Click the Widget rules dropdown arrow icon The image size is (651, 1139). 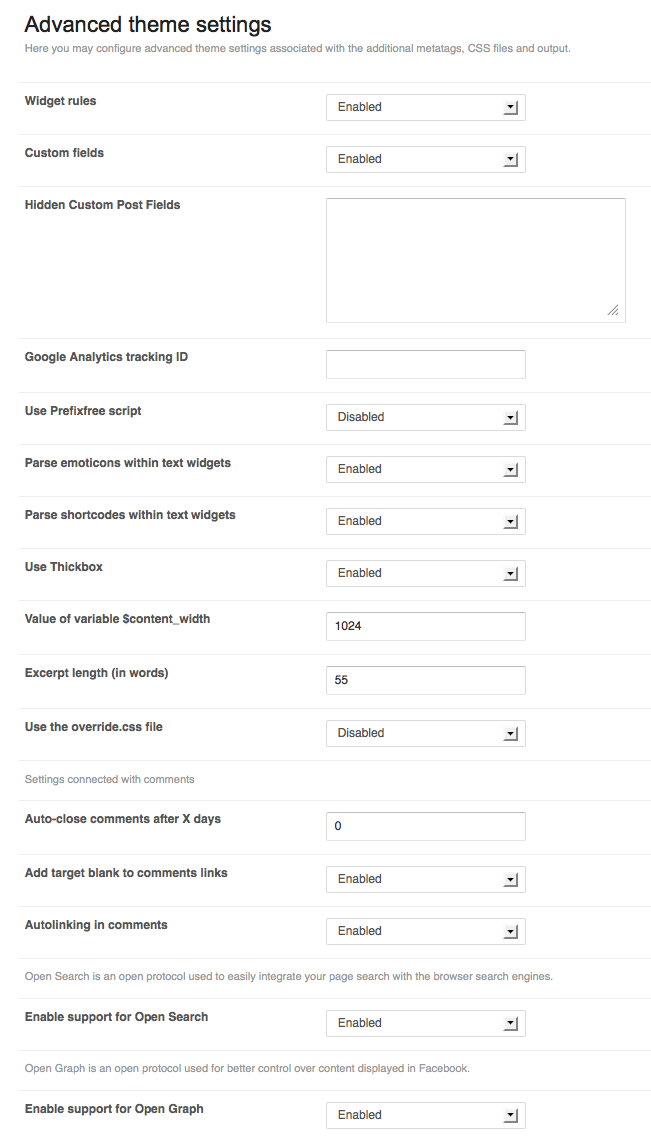[510, 107]
